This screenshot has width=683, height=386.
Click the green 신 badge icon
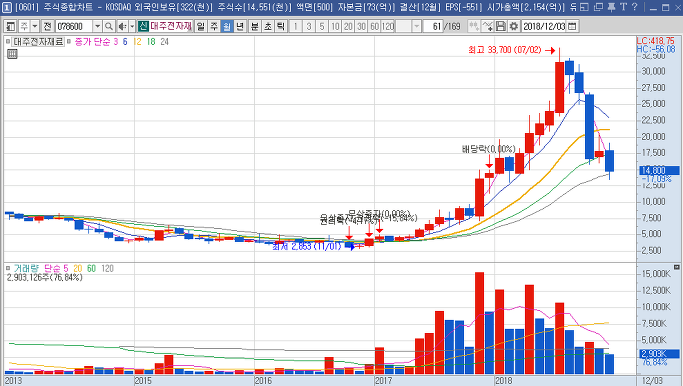[143, 27]
